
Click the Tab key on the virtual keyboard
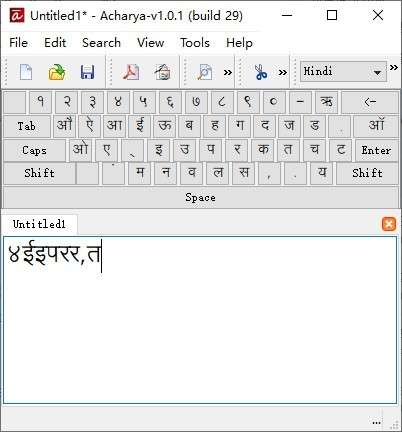[27, 126]
